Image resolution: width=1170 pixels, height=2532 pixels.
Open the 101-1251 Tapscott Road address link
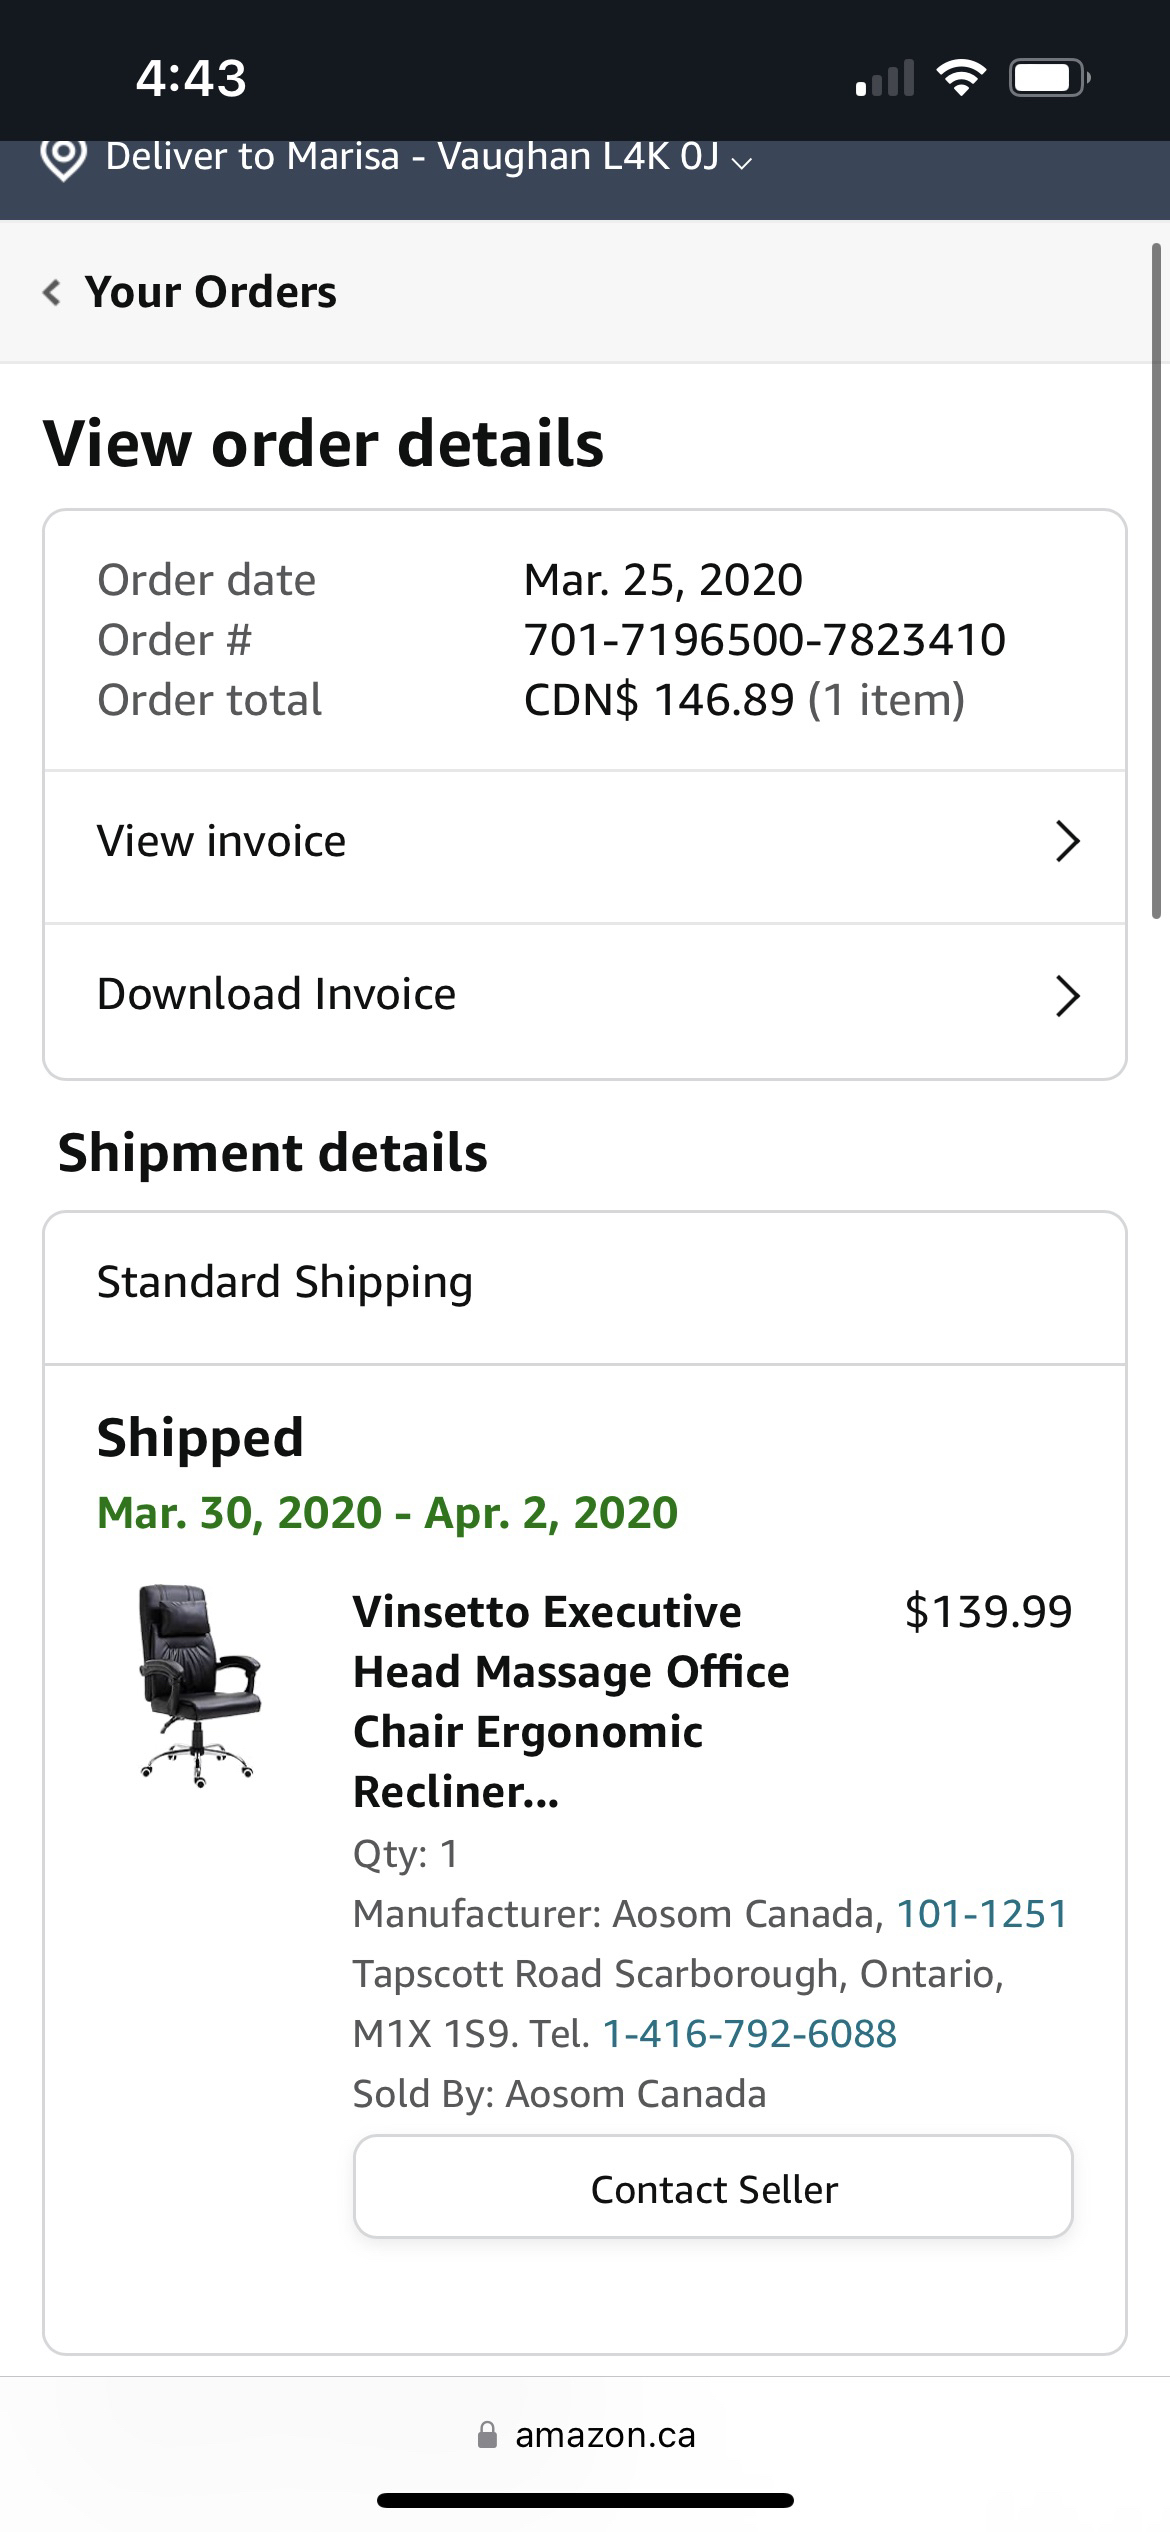(984, 1913)
